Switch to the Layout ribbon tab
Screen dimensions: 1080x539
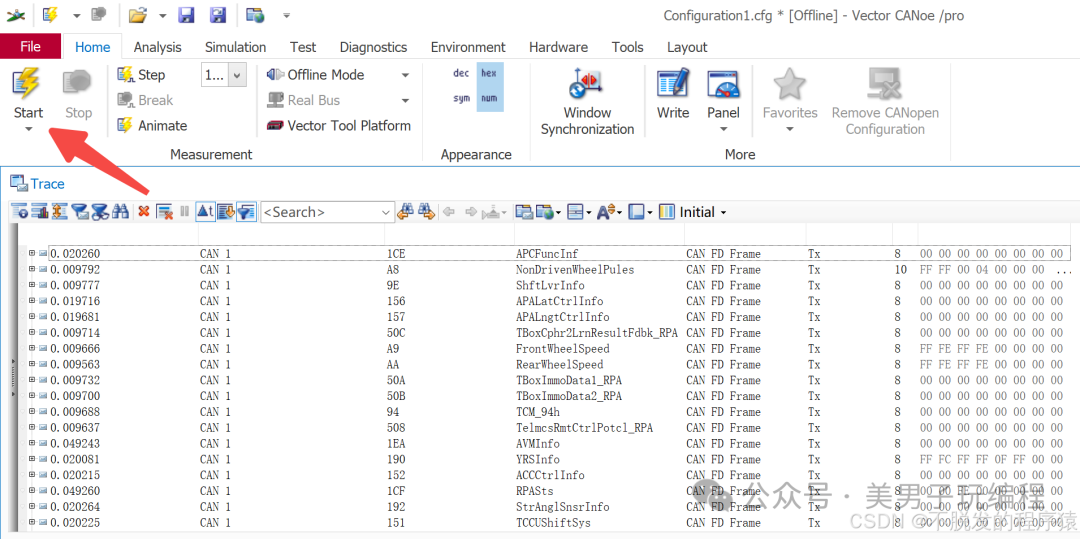[x=687, y=47]
